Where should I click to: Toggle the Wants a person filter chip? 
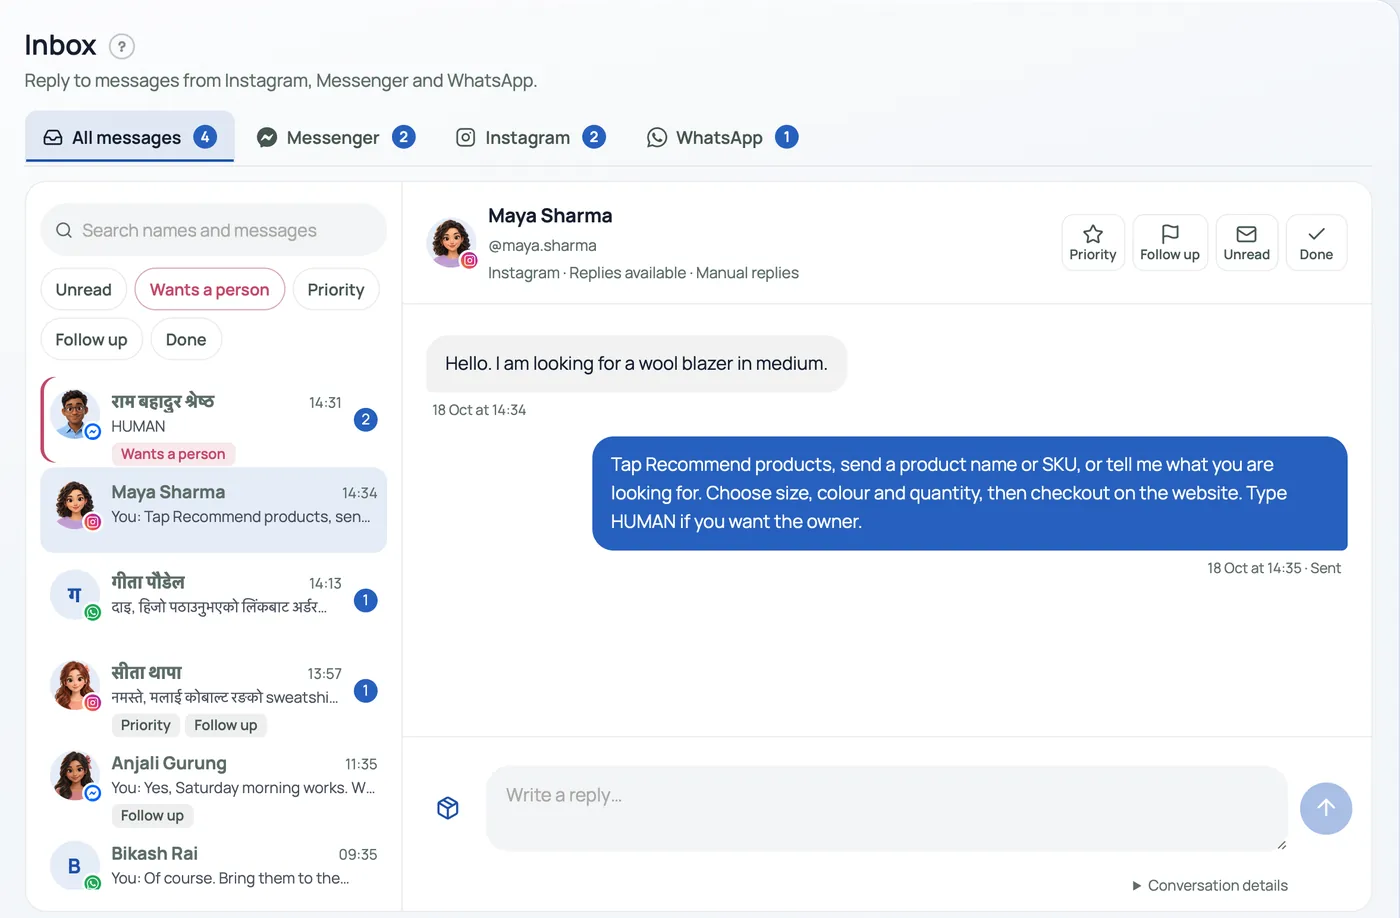[210, 289]
